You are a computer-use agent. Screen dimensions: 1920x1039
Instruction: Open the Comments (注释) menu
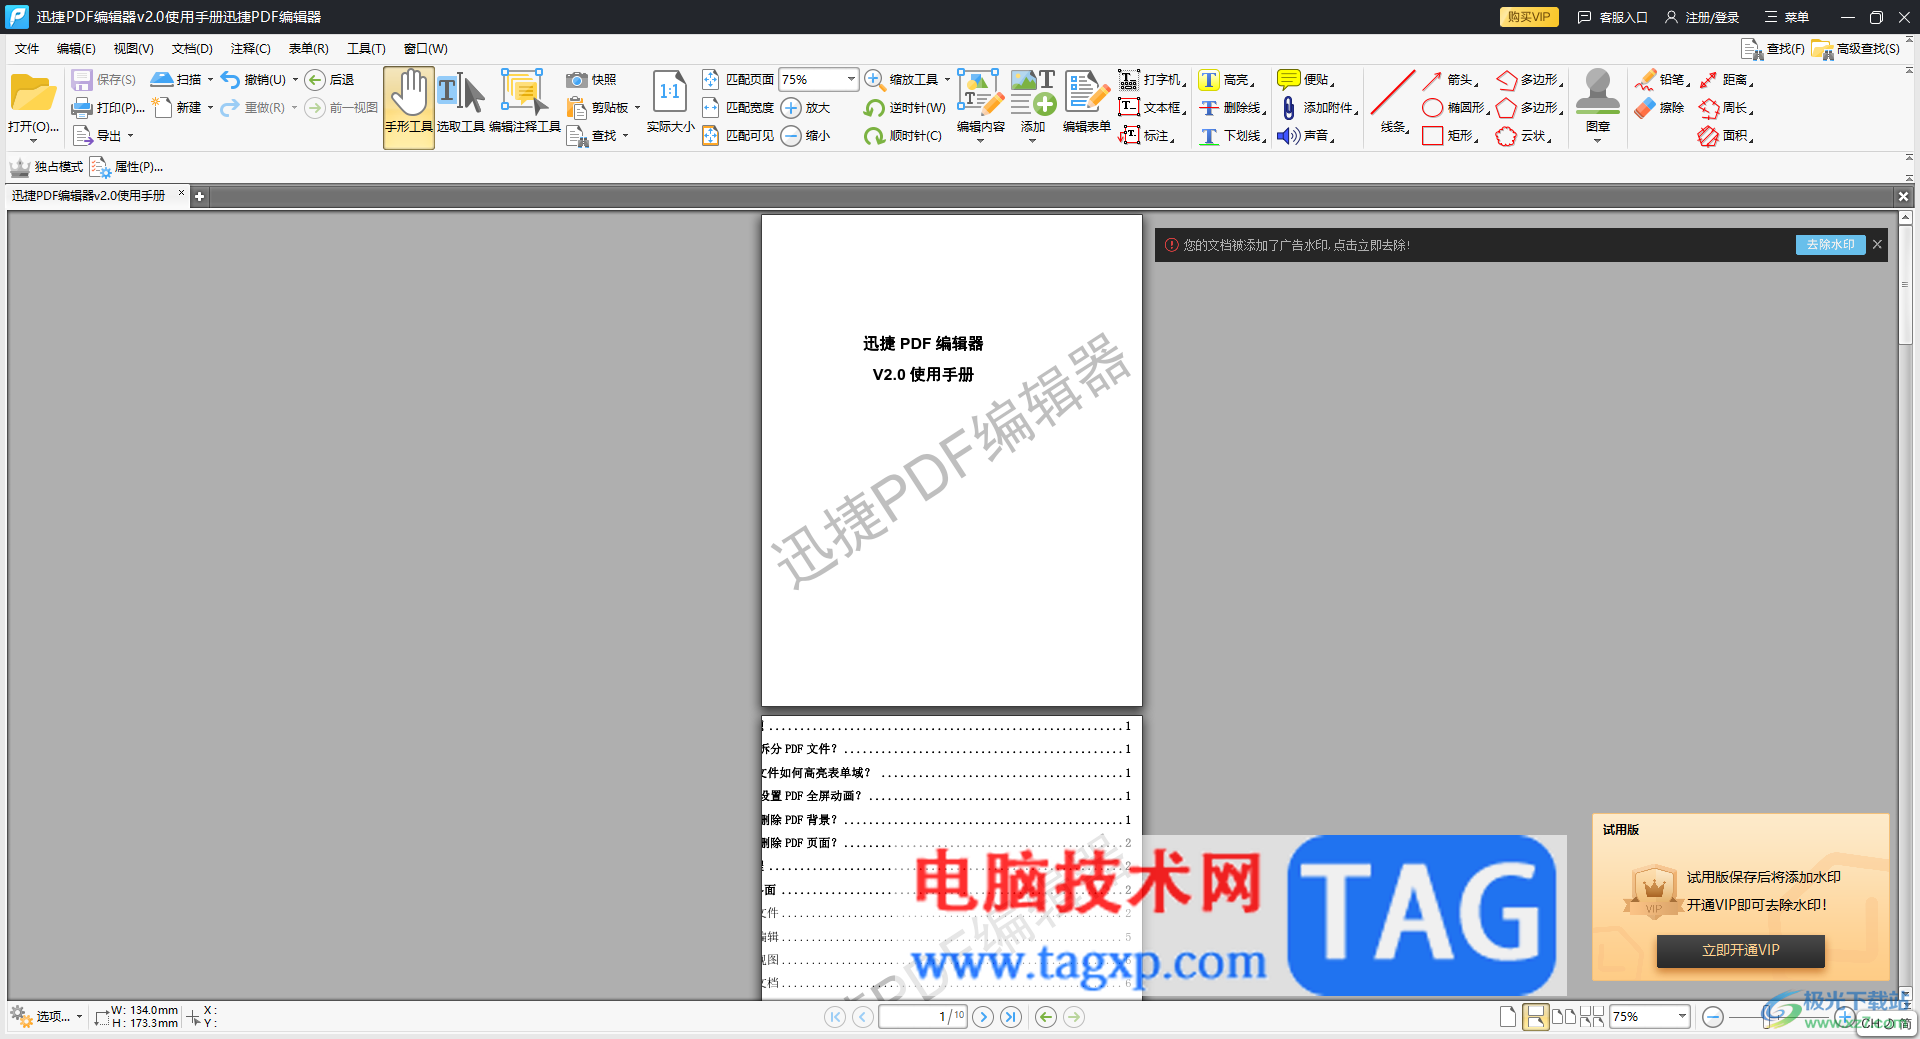pyautogui.click(x=250, y=49)
